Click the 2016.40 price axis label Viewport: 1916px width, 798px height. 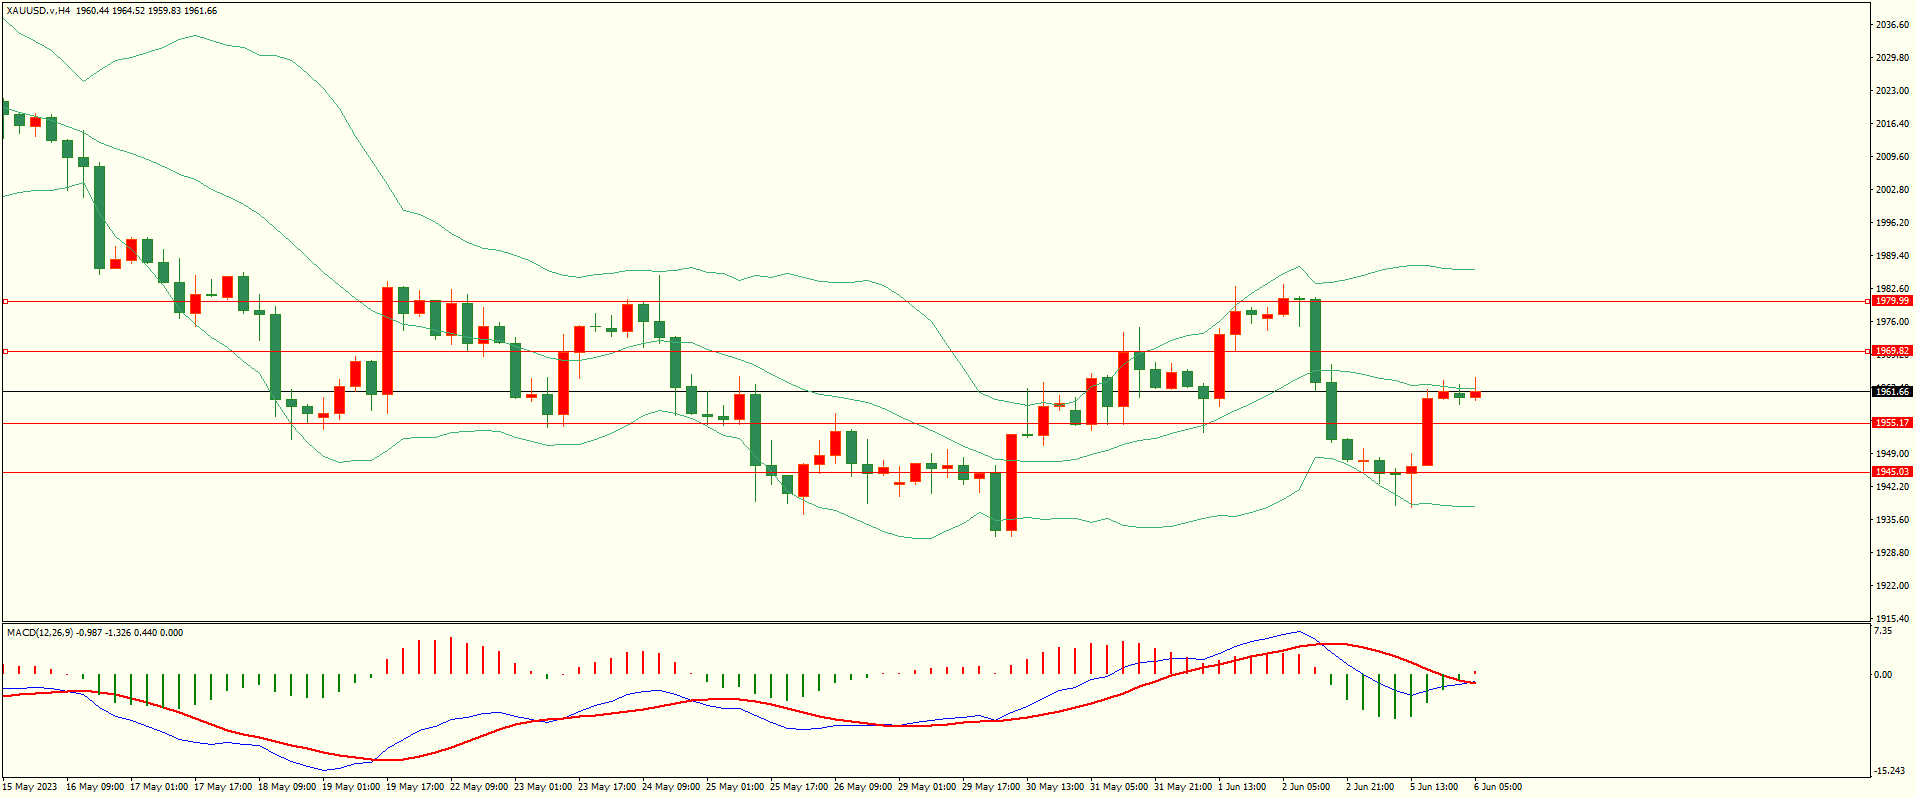(1893, 124)
